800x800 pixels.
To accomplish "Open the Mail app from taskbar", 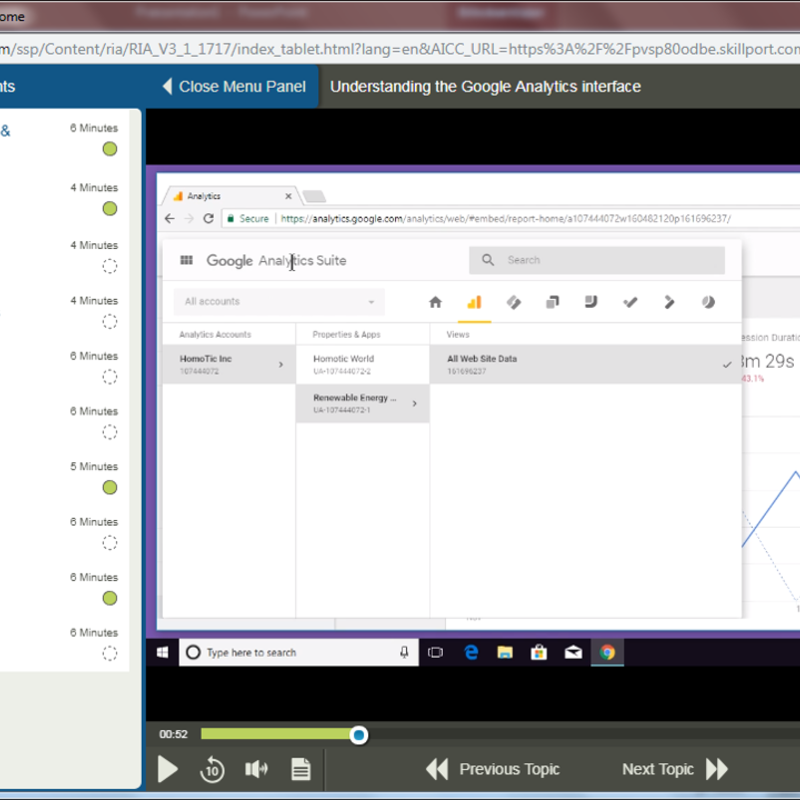I will coord(573,653).
